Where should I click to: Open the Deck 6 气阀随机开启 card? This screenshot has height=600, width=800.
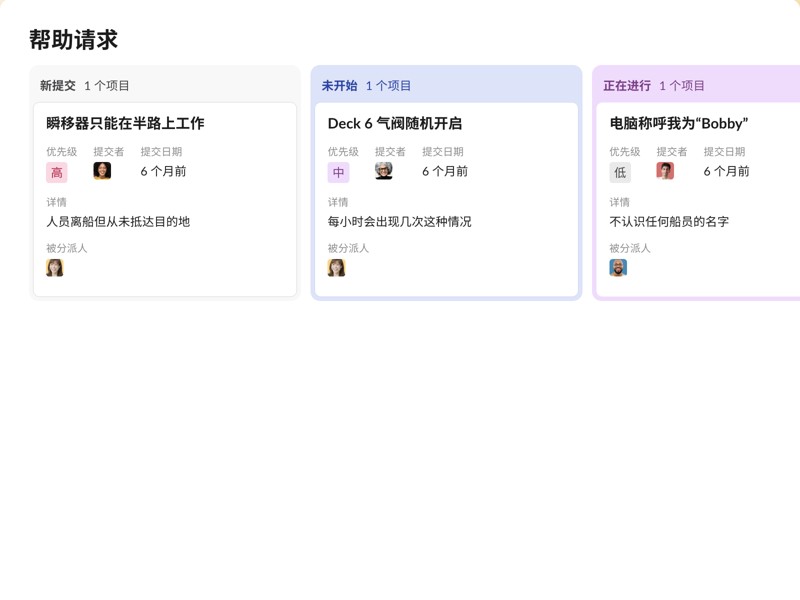click(x=394, y=123)
